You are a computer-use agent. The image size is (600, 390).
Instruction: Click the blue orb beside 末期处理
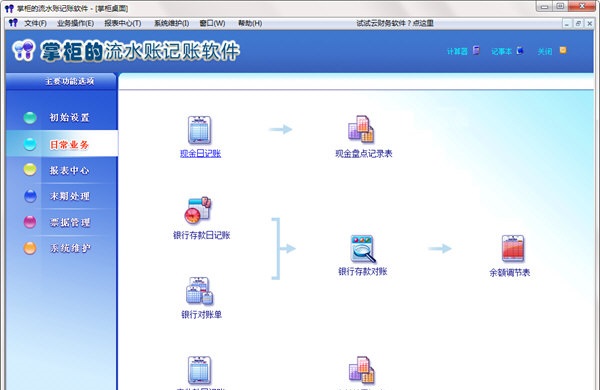coord(30,196)
